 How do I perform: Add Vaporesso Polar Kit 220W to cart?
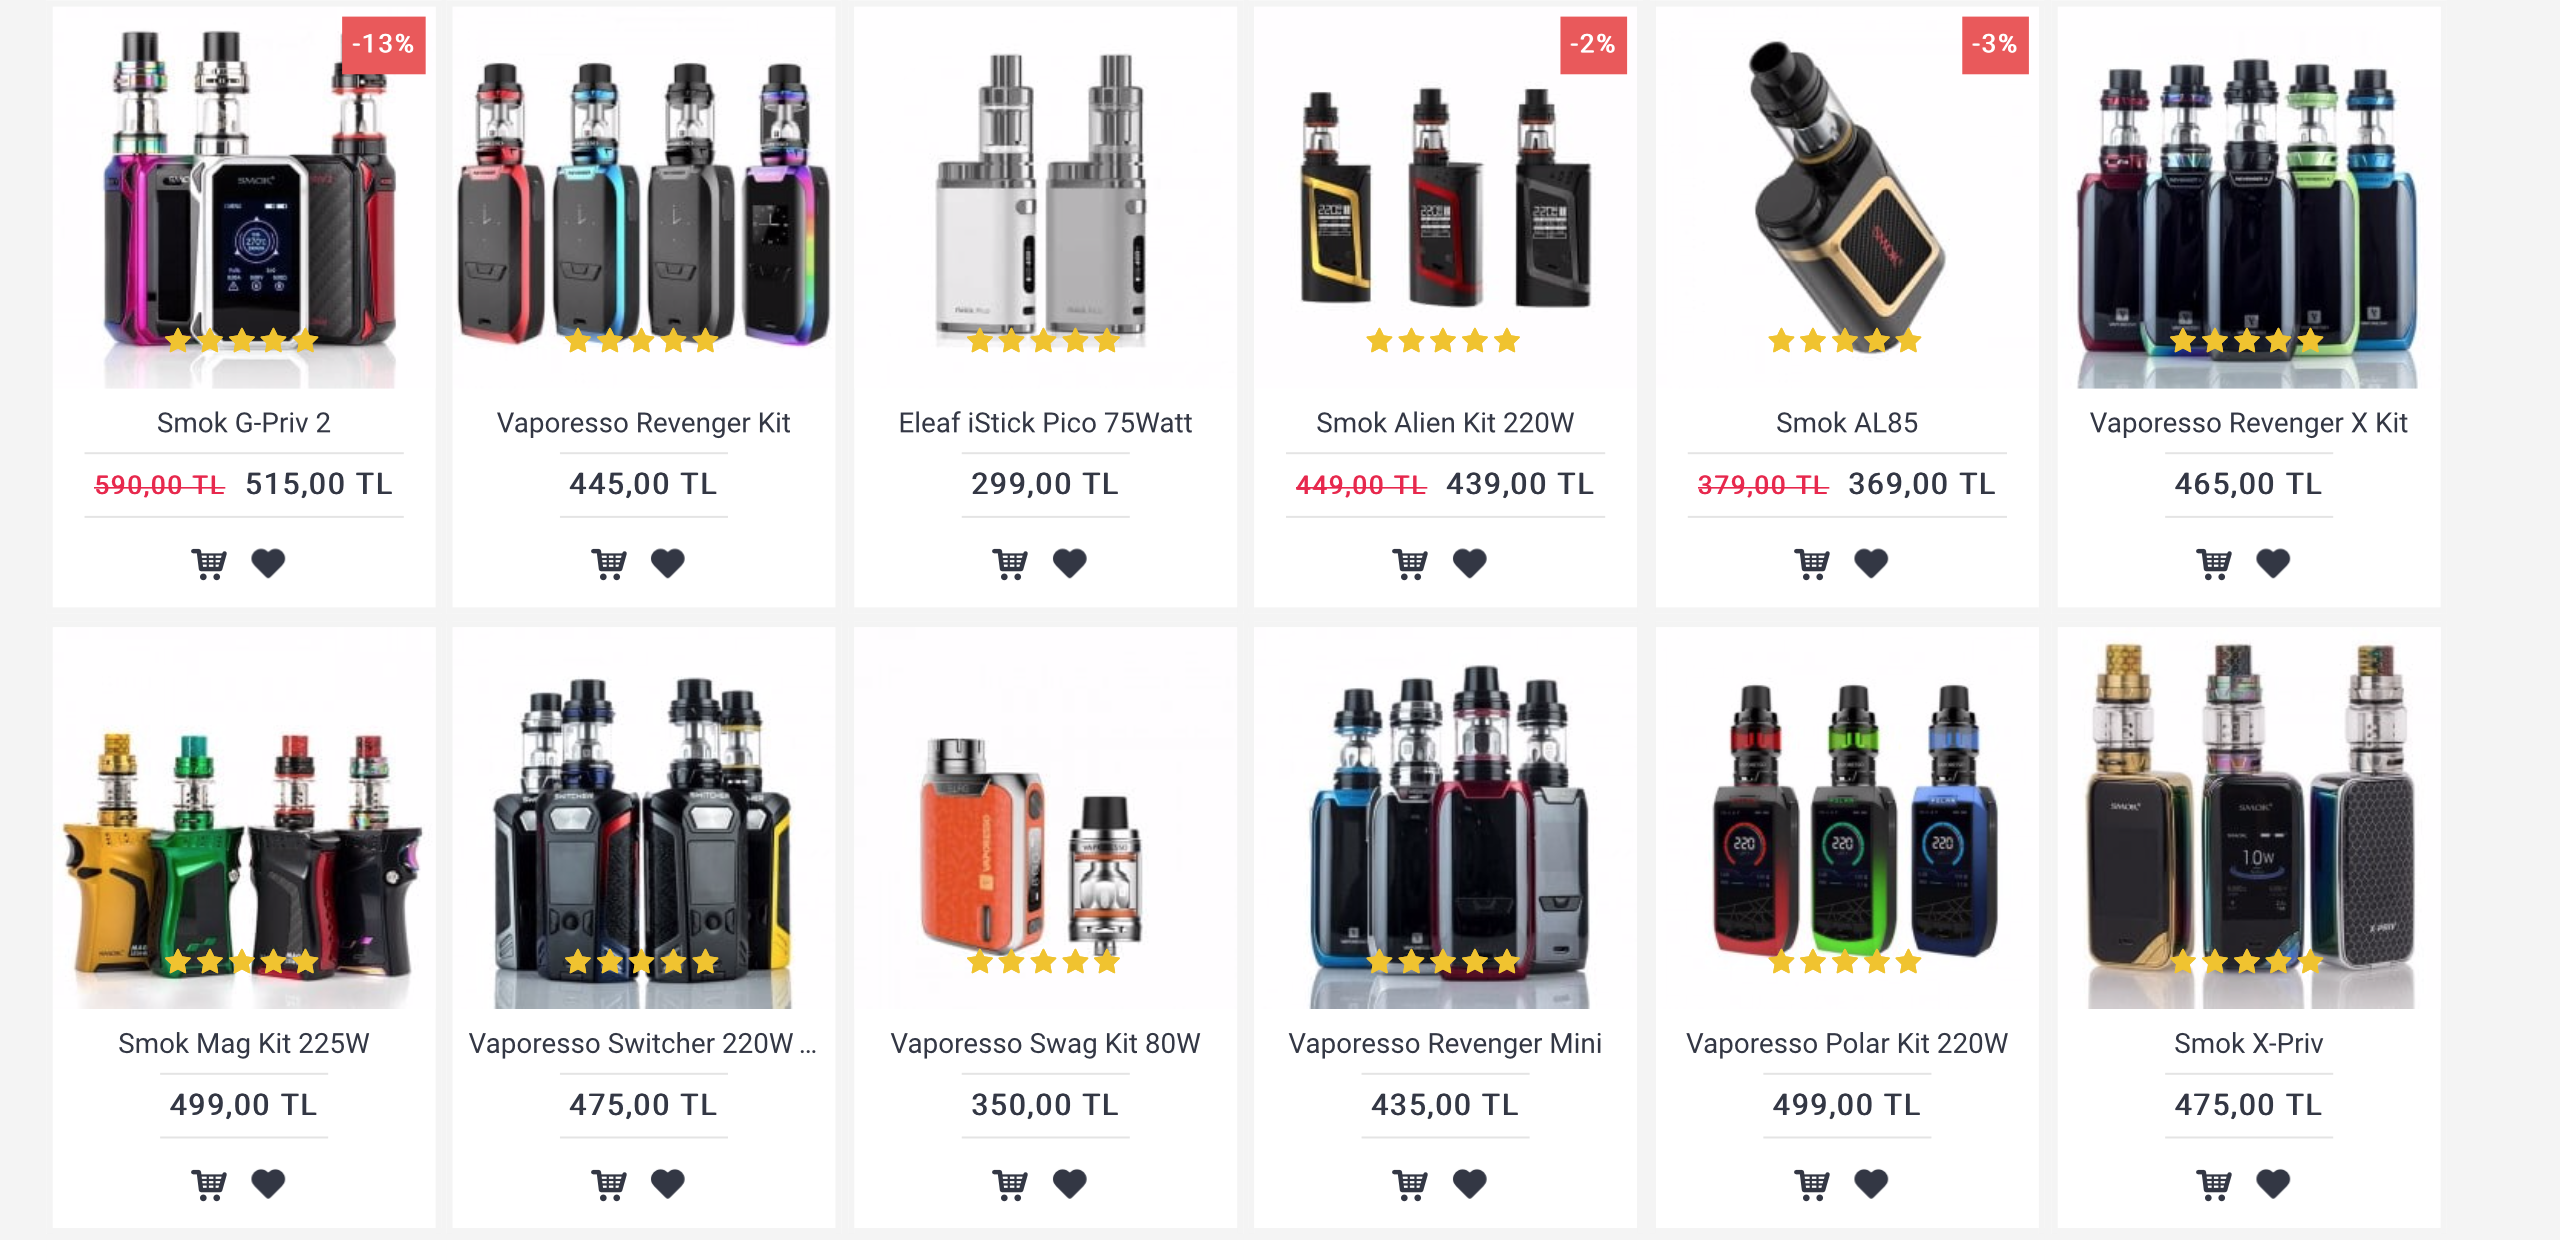1812,1185
